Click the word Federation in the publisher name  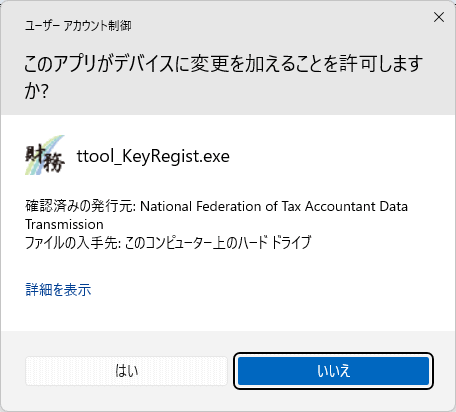[x=228, y=206]
